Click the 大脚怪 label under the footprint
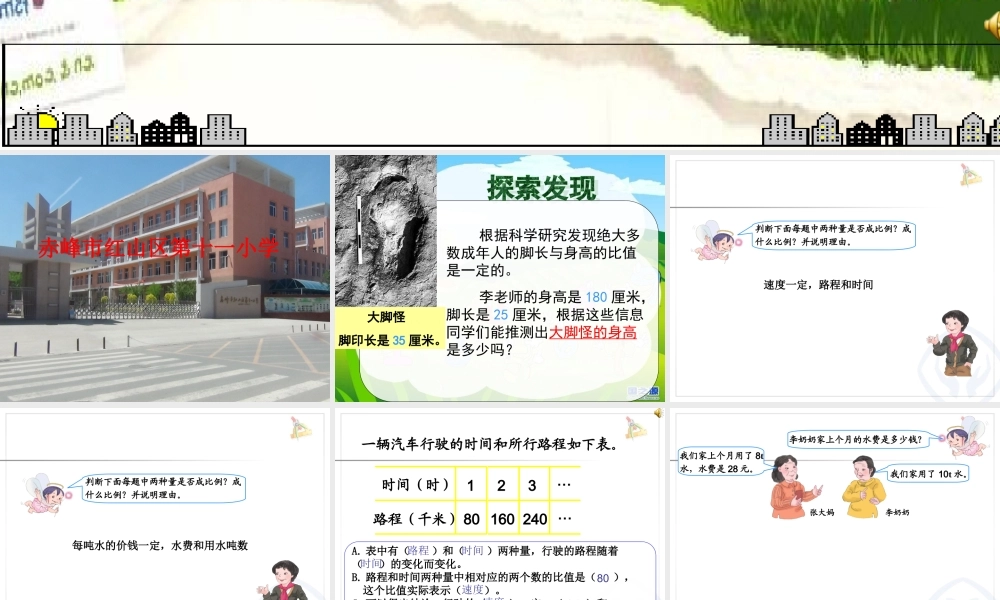 pos(386,317)
